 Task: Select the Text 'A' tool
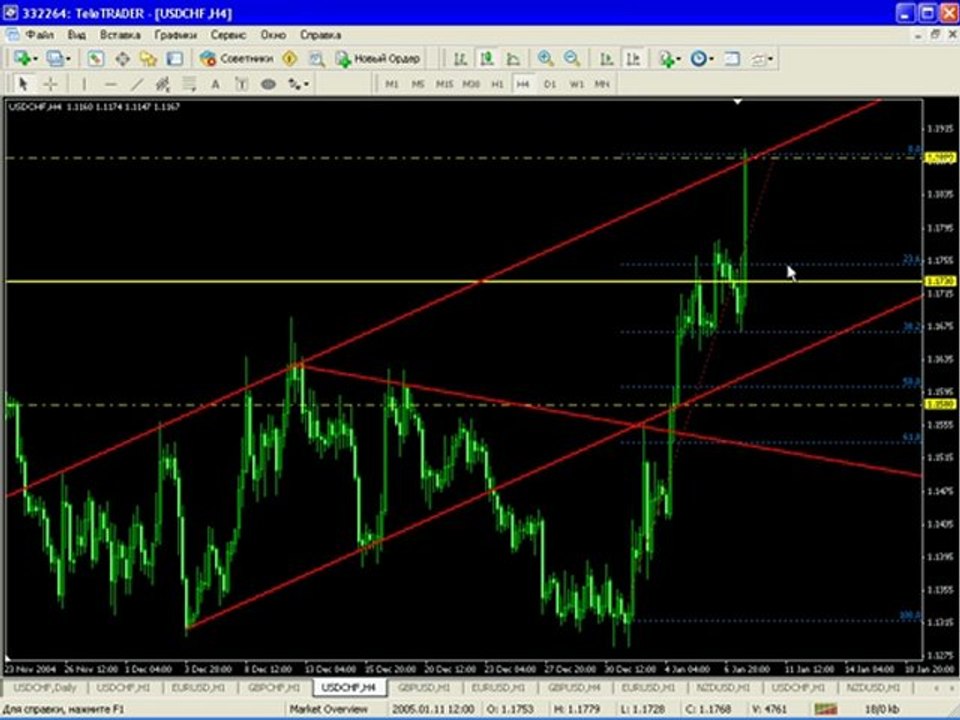point(216,84)
